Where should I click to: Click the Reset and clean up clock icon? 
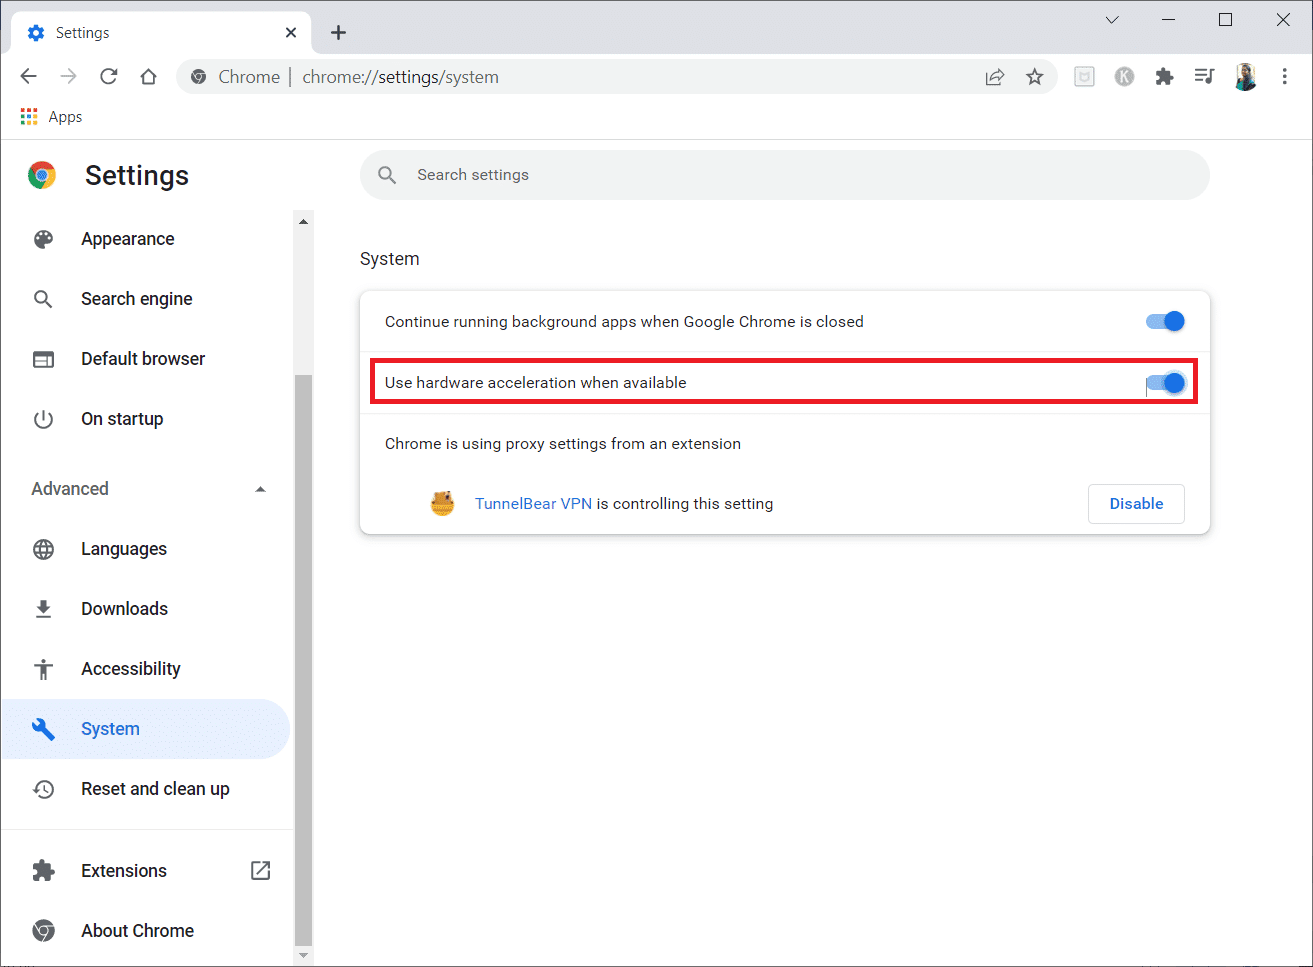click(43, 789)
